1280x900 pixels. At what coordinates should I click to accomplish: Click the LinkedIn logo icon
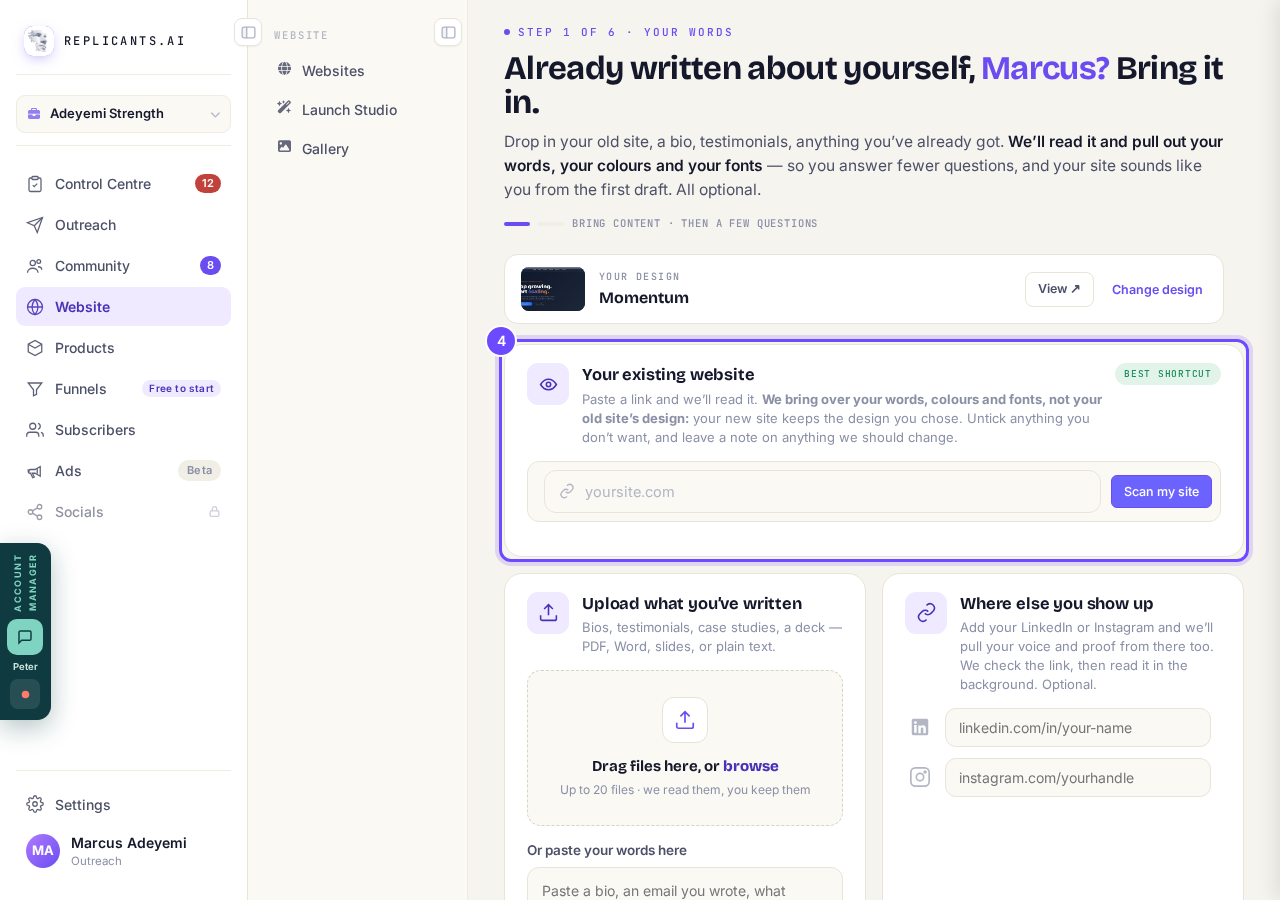click(x=920, y=727)
